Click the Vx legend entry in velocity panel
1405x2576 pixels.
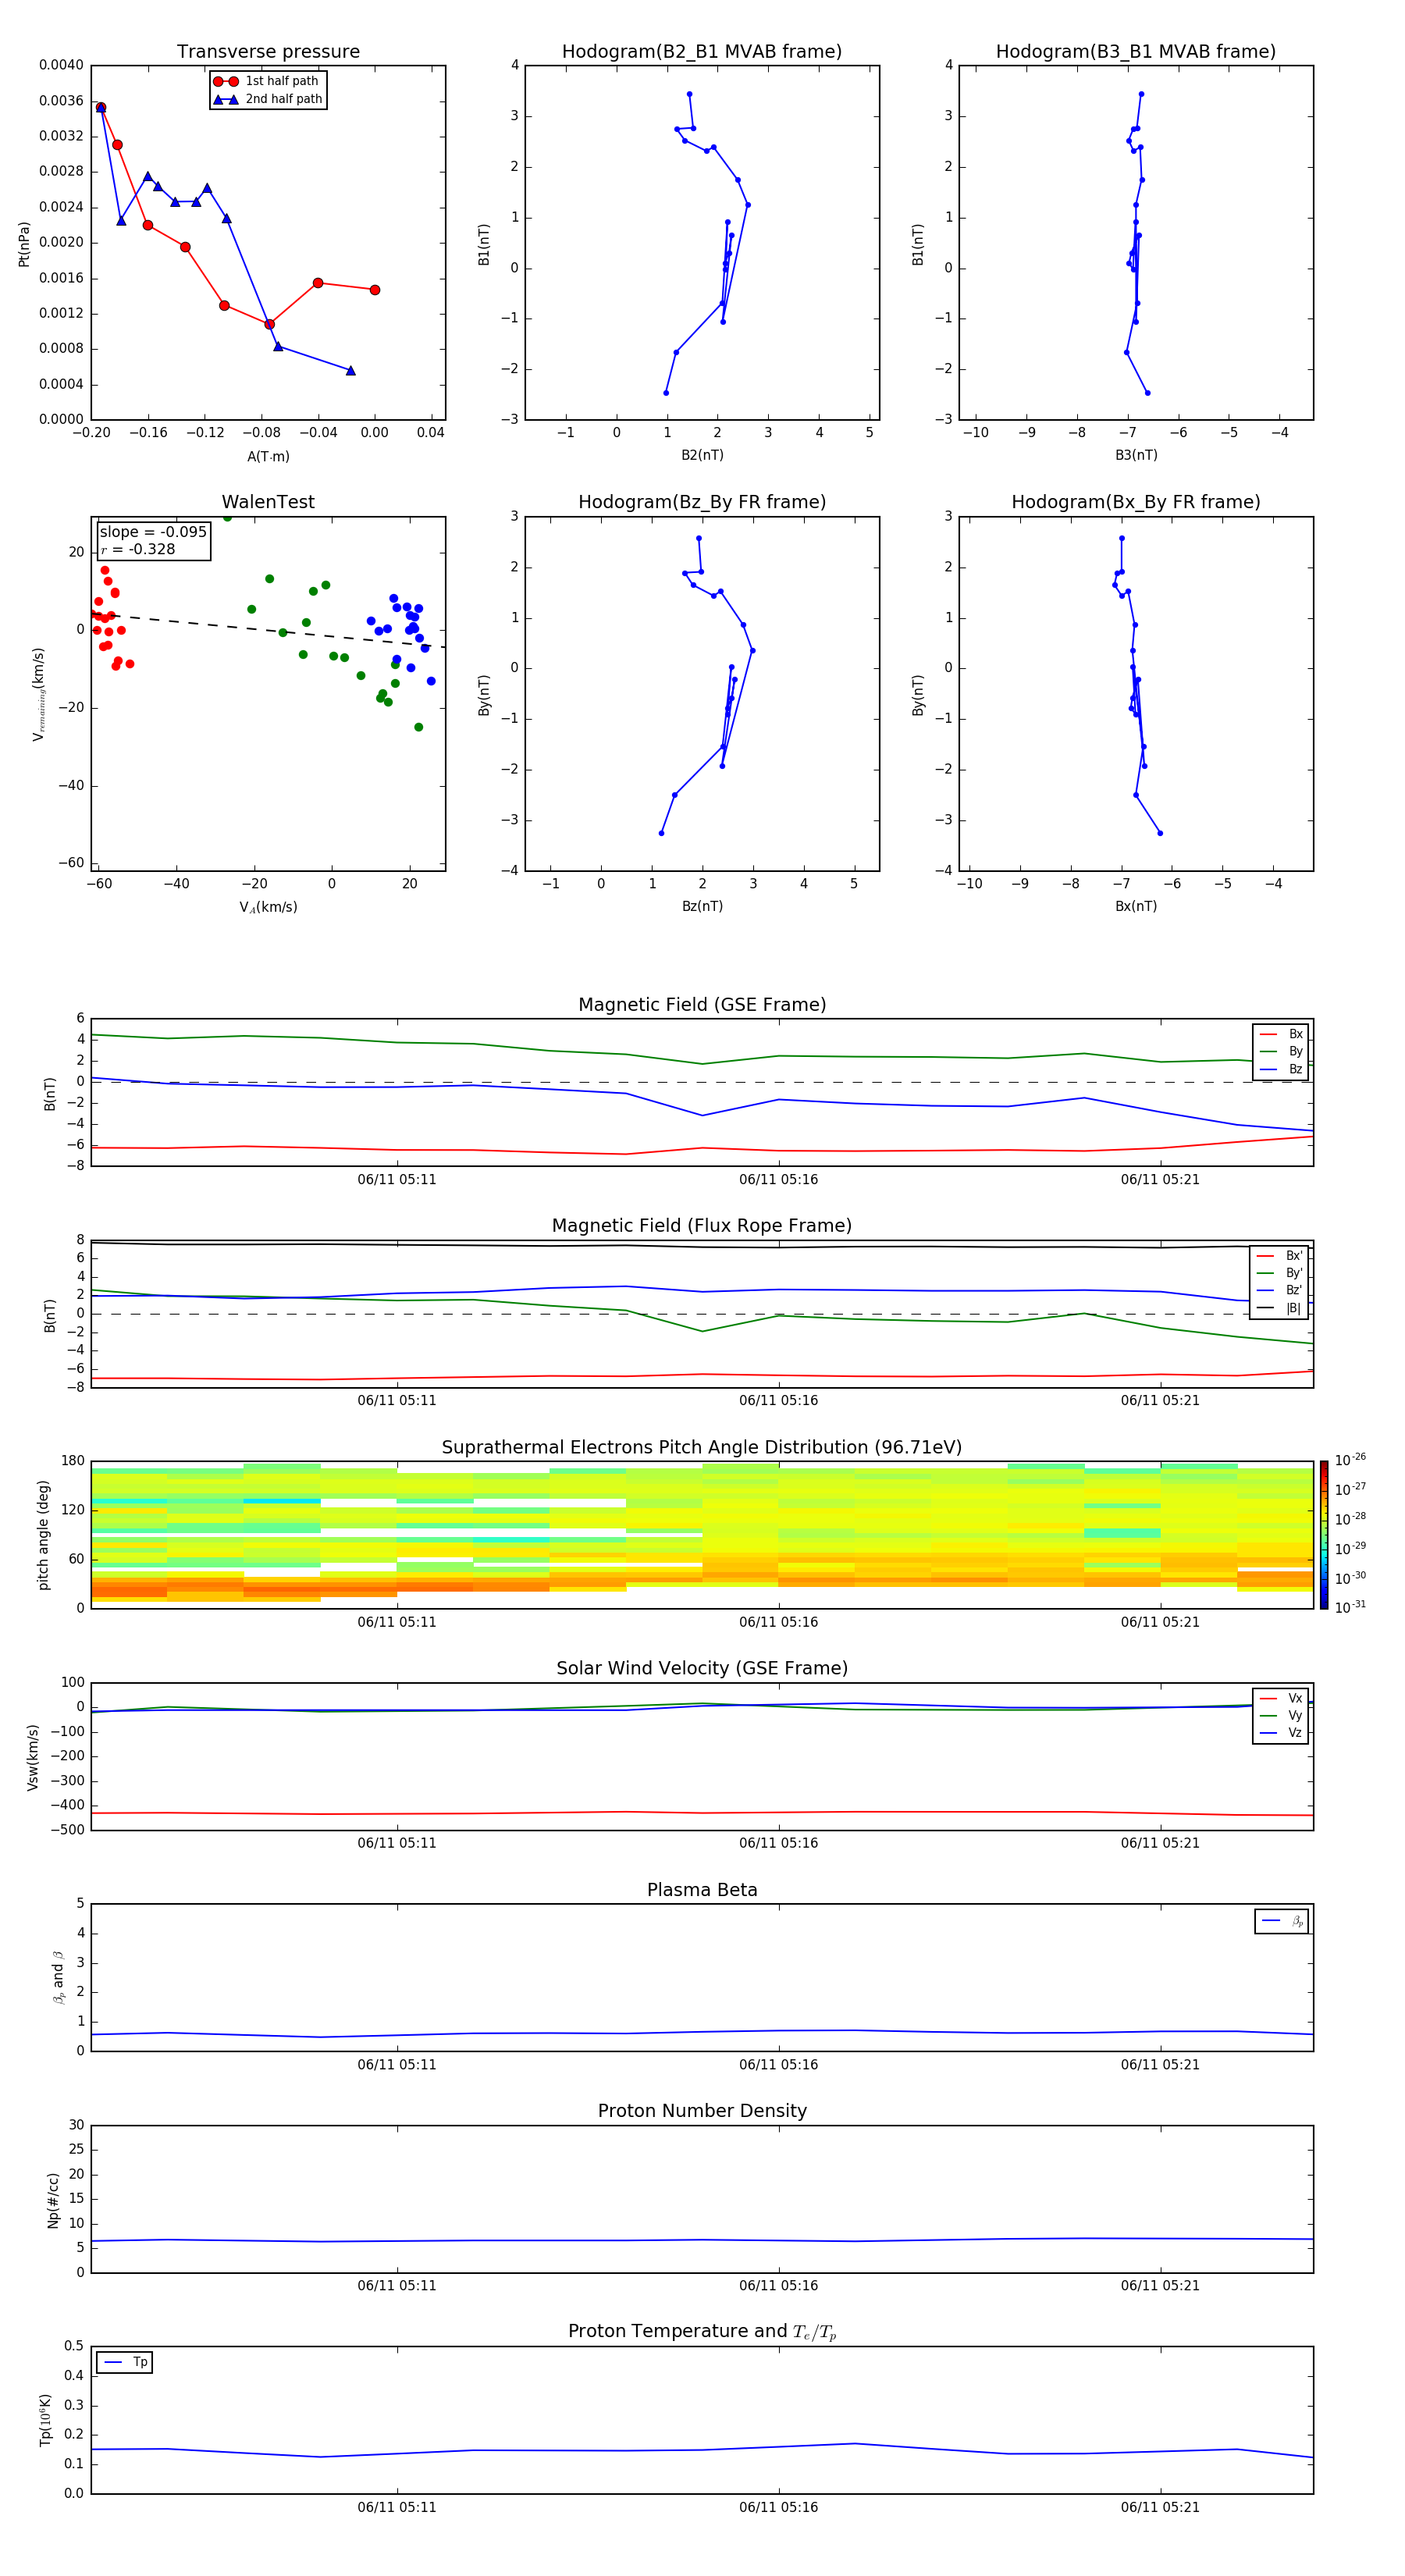[x=1281, y=1699]
